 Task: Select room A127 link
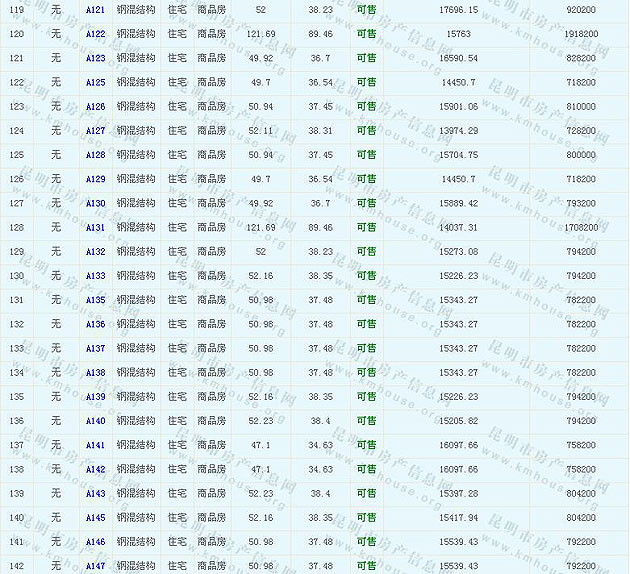click(95, 131)
